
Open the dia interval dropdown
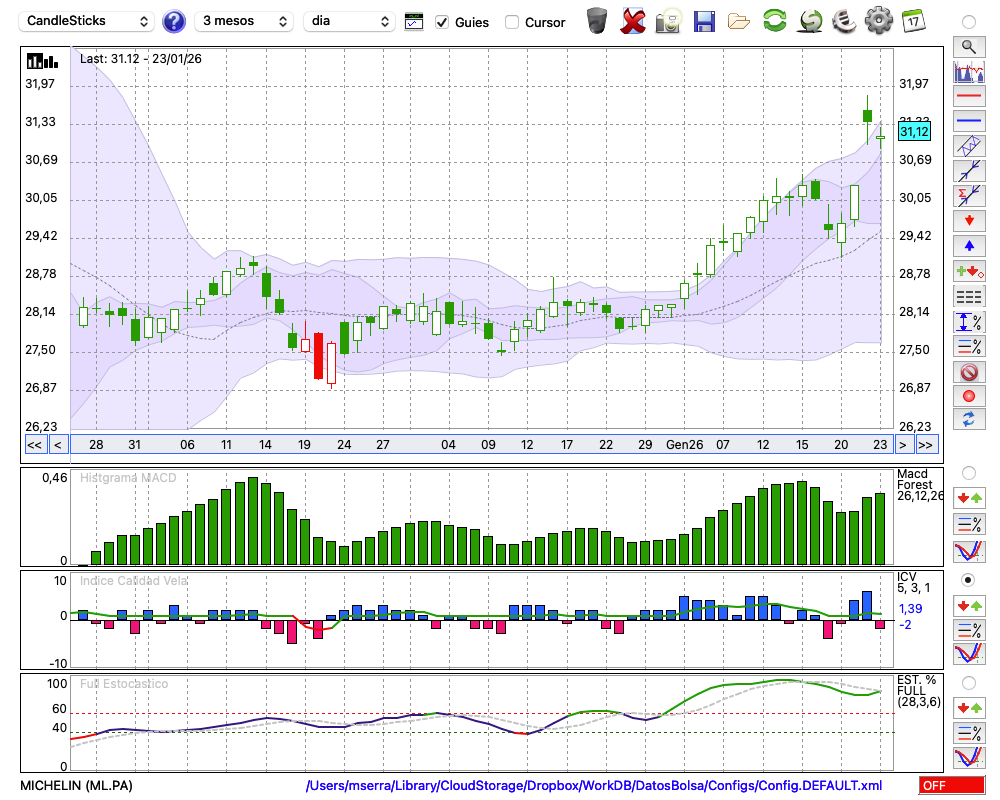coord(349,21)
